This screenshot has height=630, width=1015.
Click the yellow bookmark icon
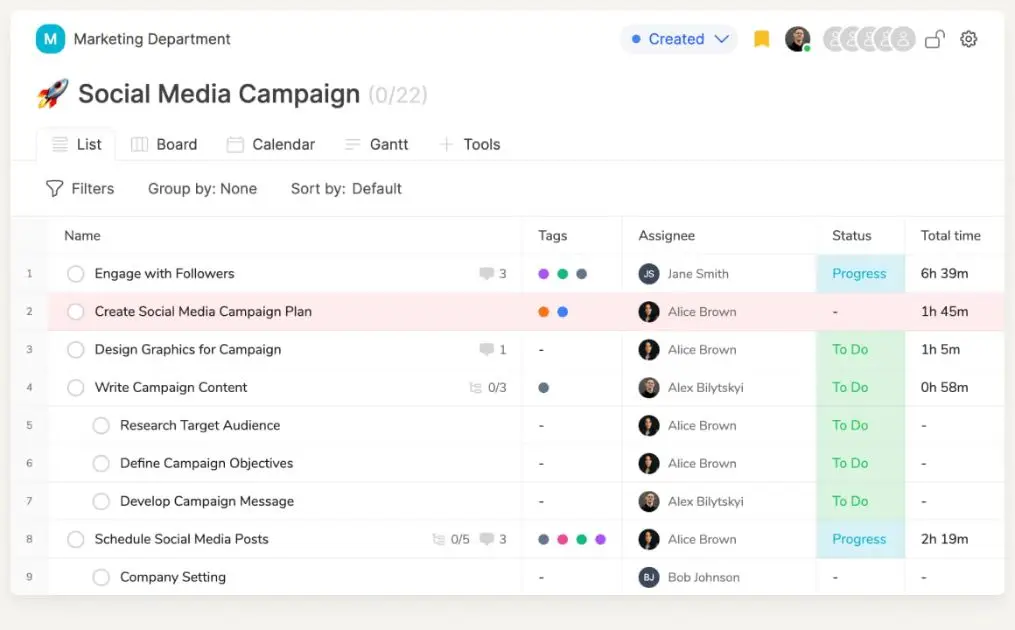[761, 39]
